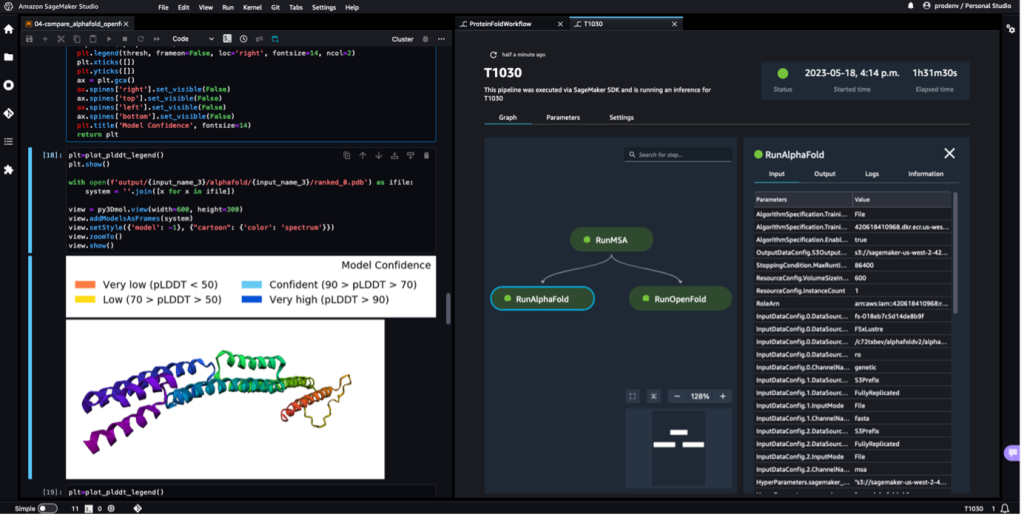Close the RunAlphaFold details panel
1024x517 pixels.
pyautogui.click(x=950, y=153)
